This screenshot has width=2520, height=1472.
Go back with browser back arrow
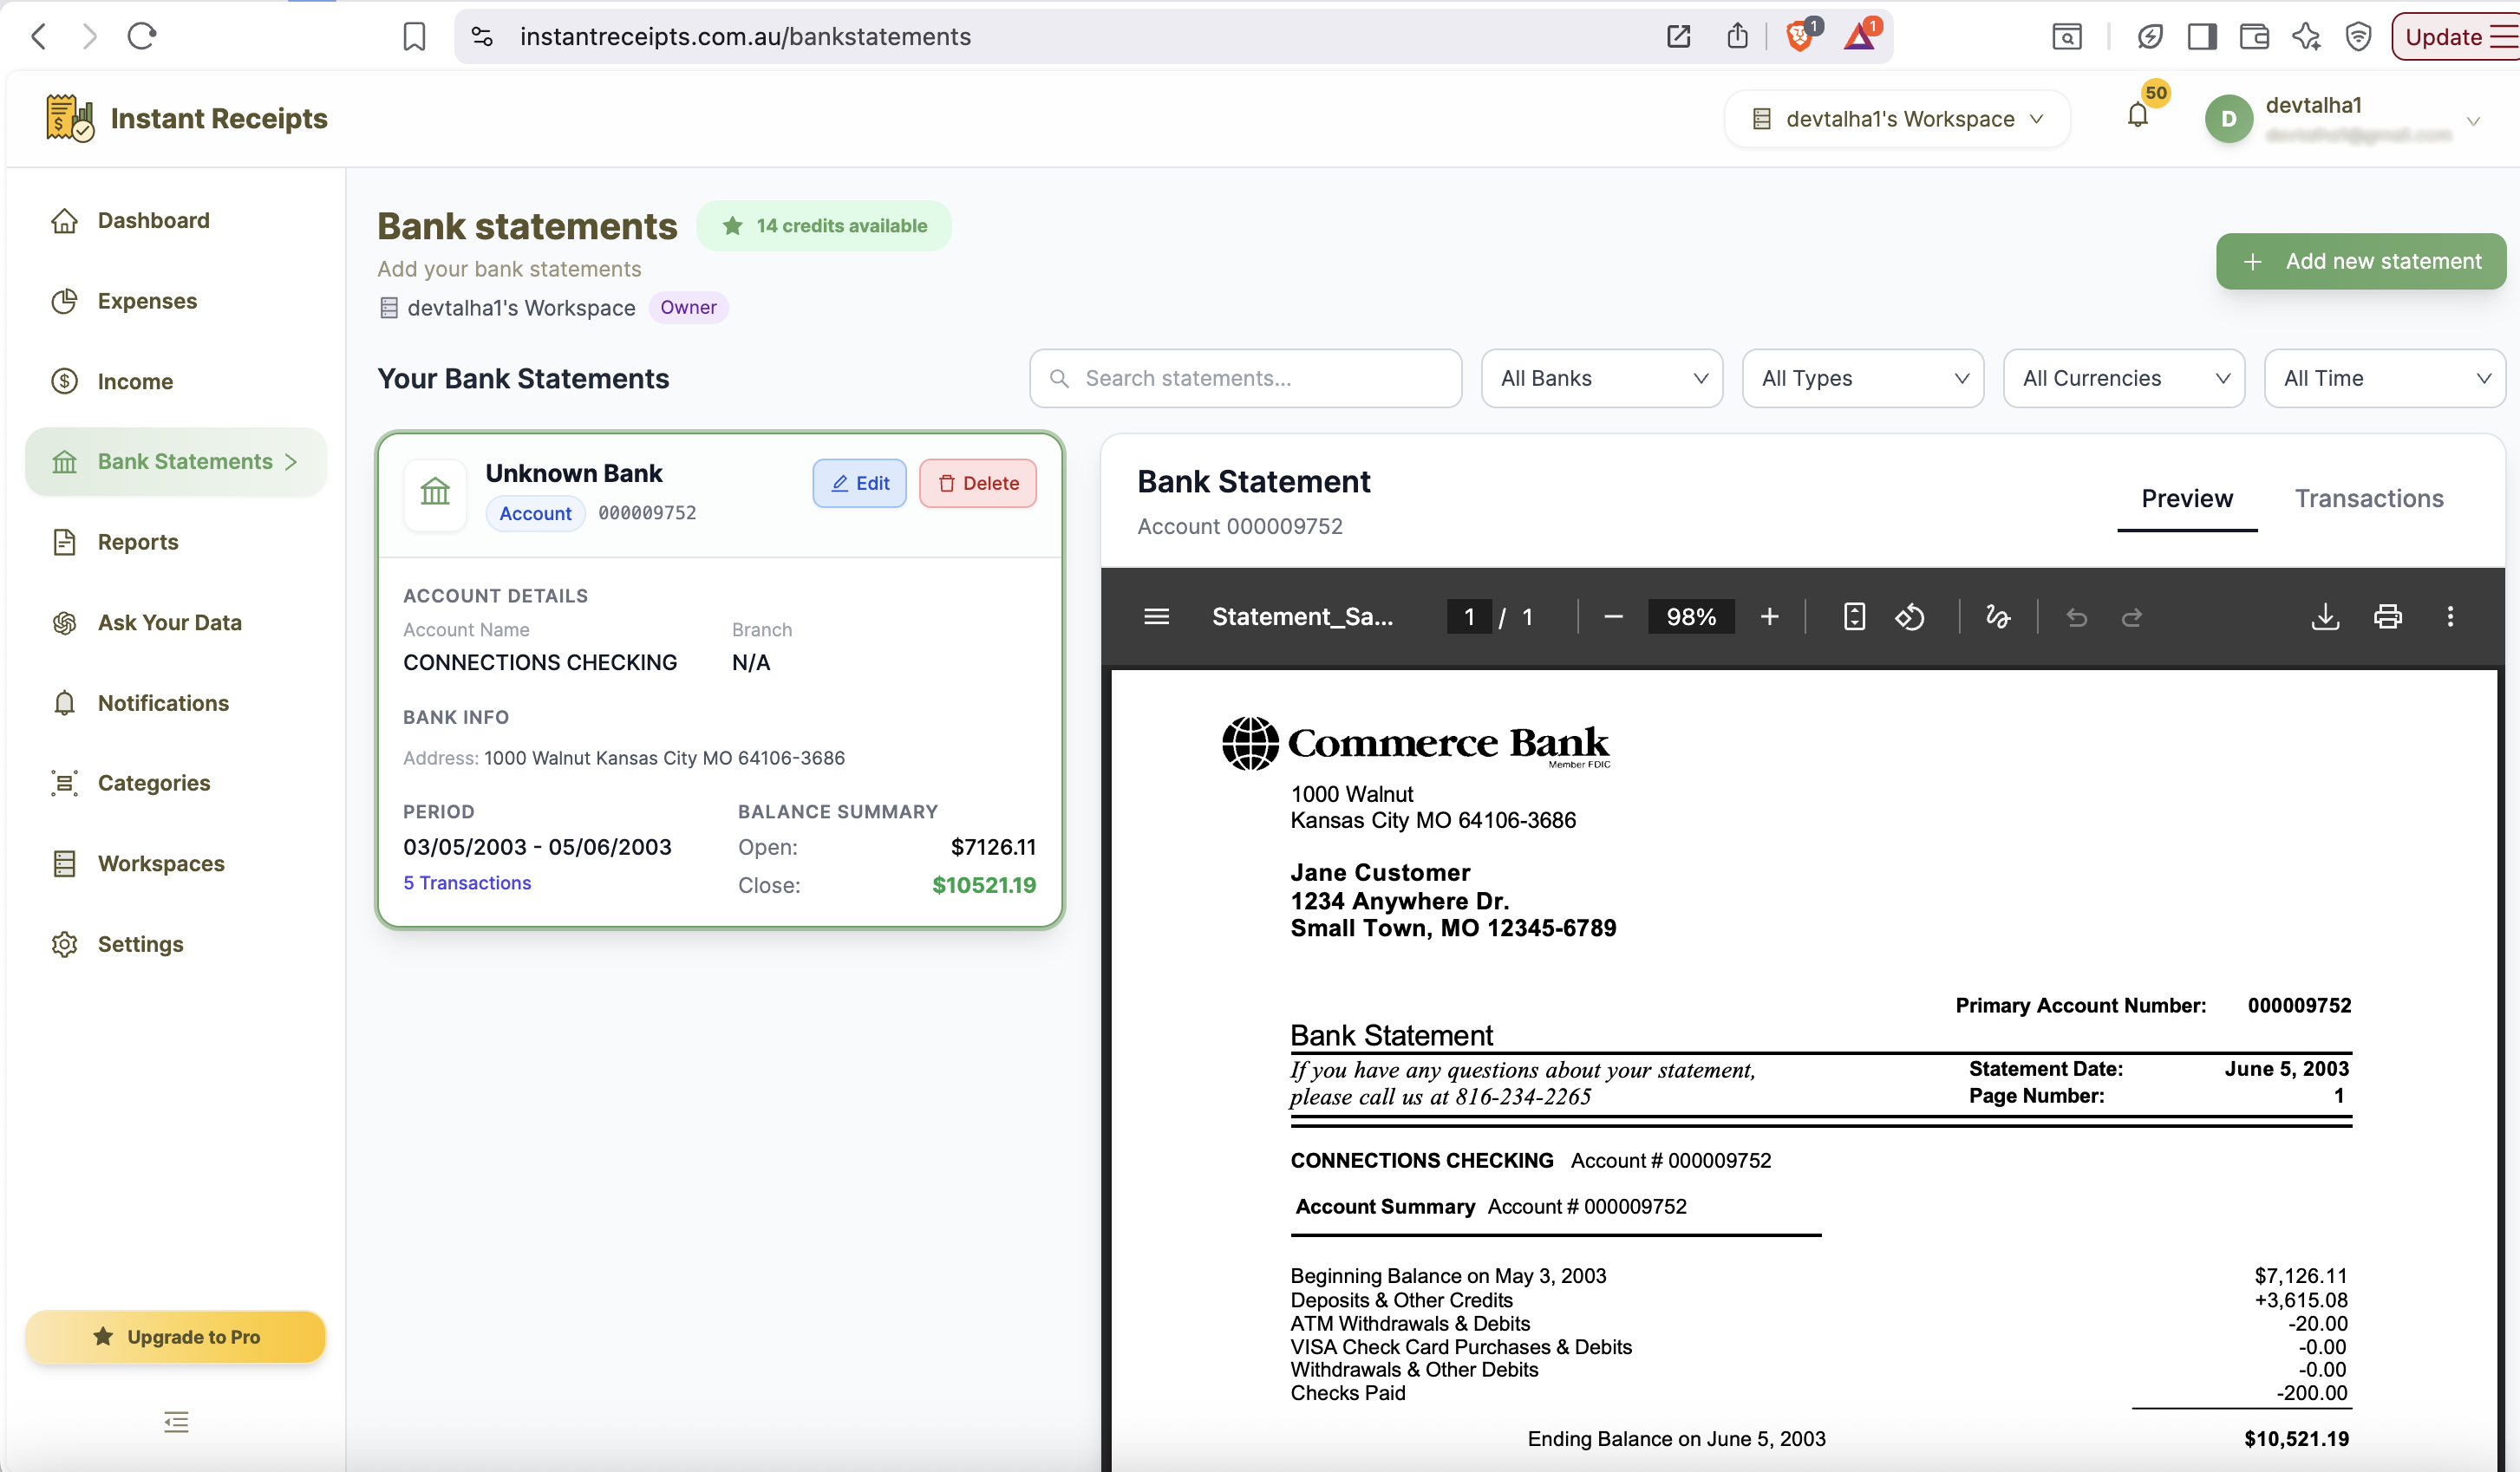tap(39, 37)
